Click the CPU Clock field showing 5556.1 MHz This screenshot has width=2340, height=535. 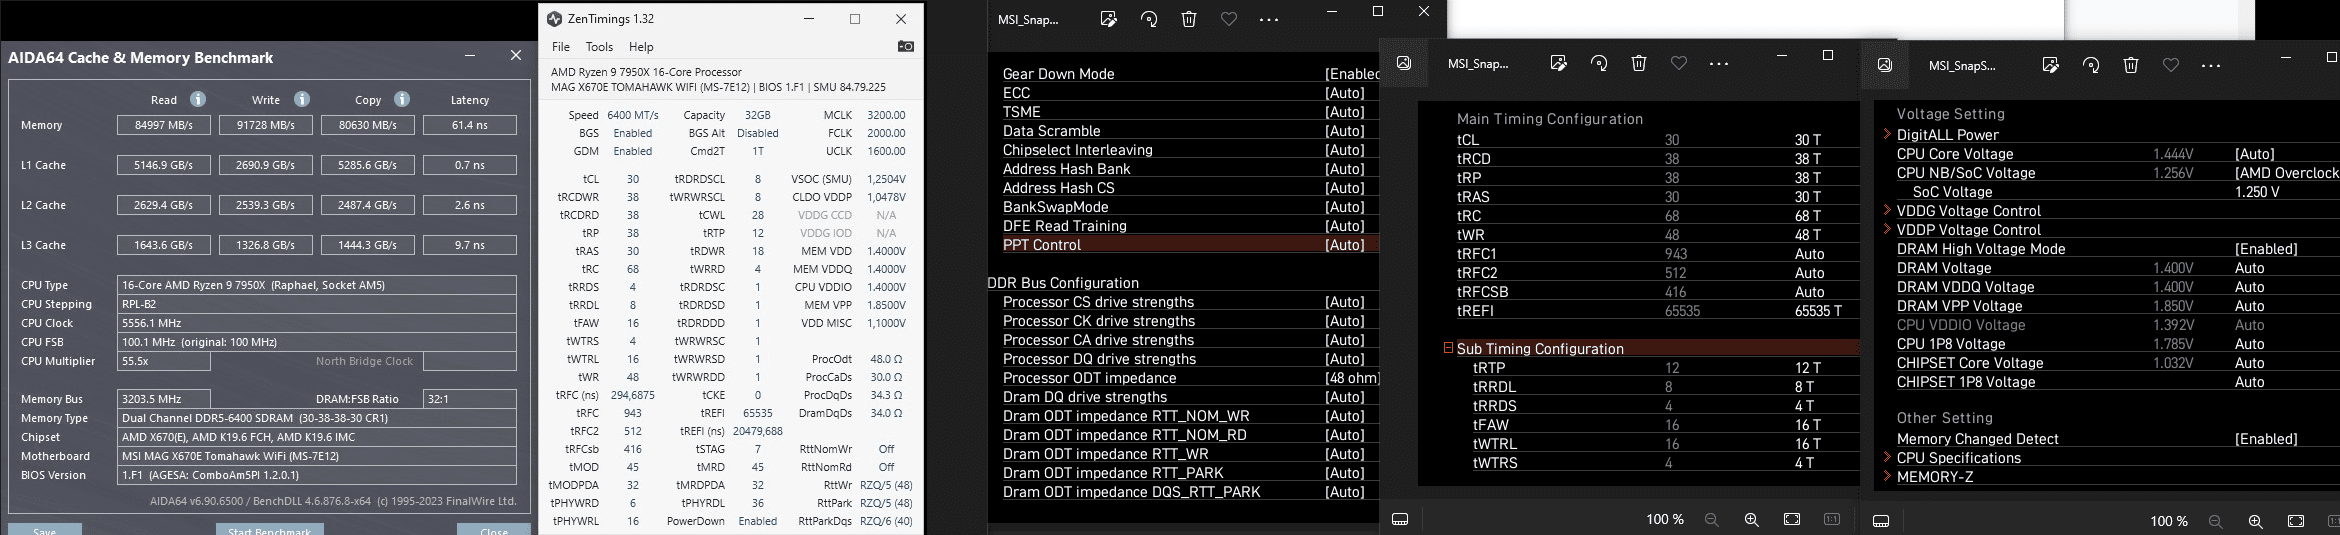point(317,323)
